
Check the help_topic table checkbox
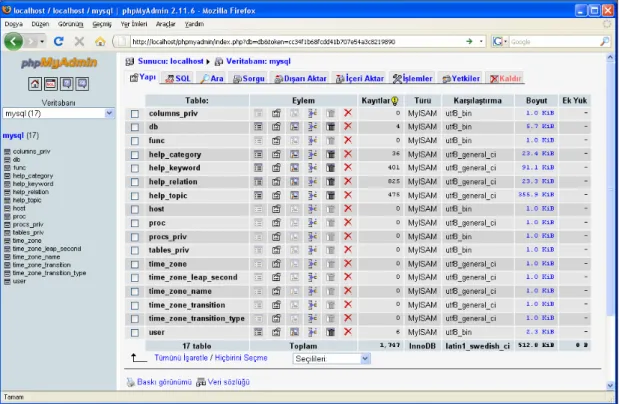pyautogui.click(x=135, y=196)
